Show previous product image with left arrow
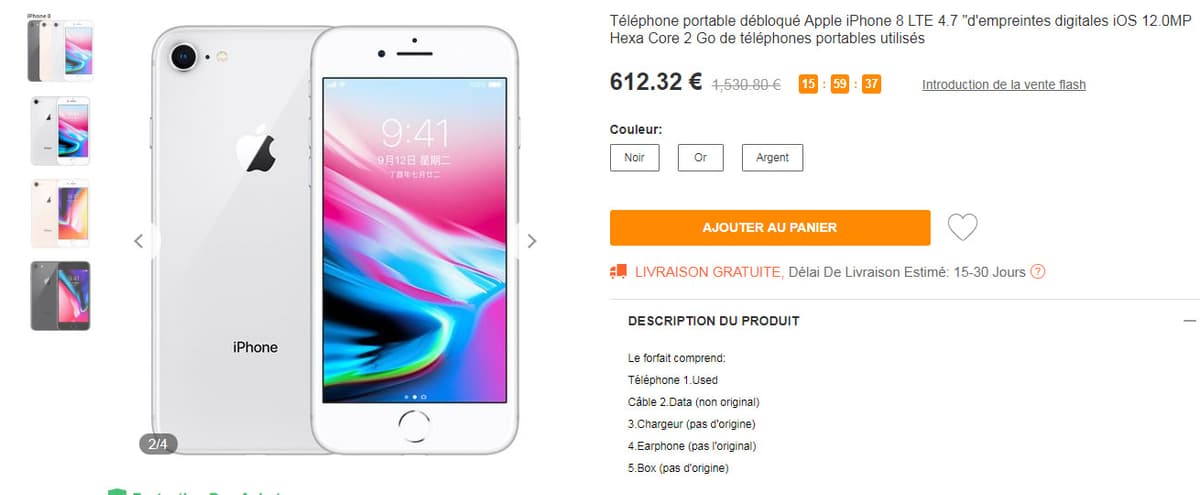This screenshot has height=495, width=1200. tap(139, 240)
